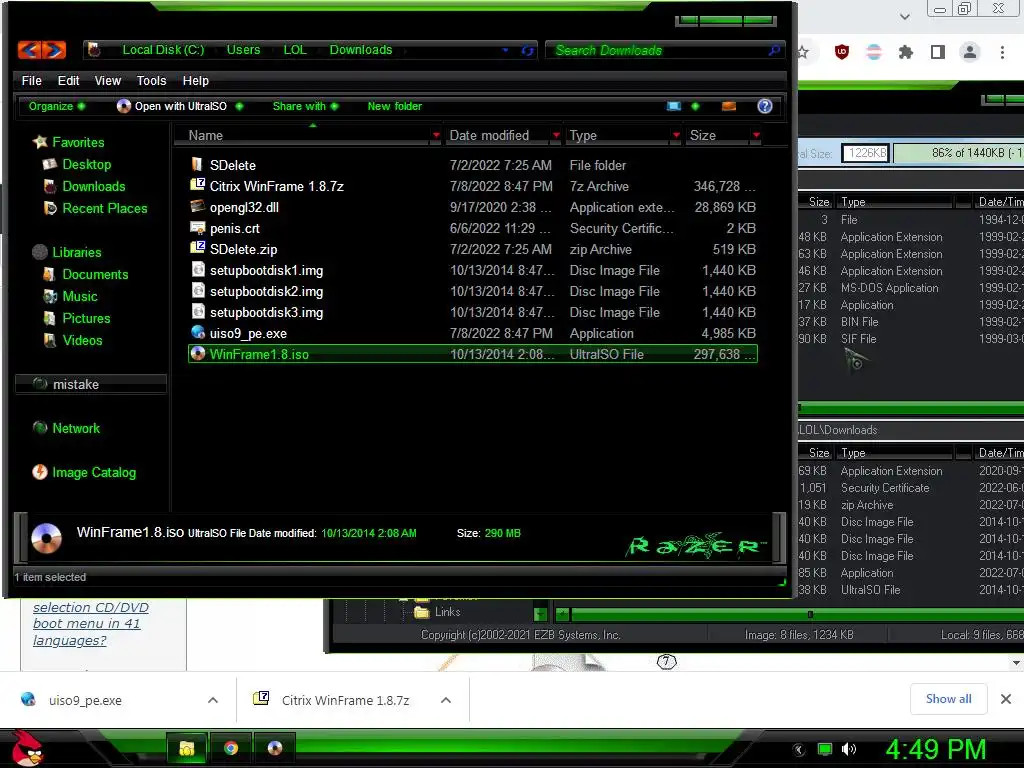Open the Chrome extensions puzzle icon
This screenshot has width=1024, height=768.
906,52
